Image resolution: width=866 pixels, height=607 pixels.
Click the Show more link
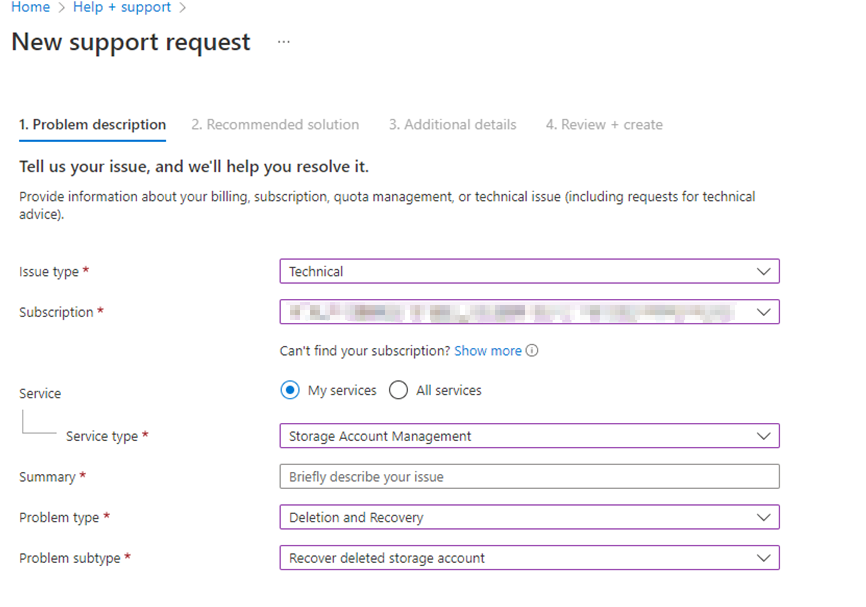pyautogui.click(x=490, y=350)
